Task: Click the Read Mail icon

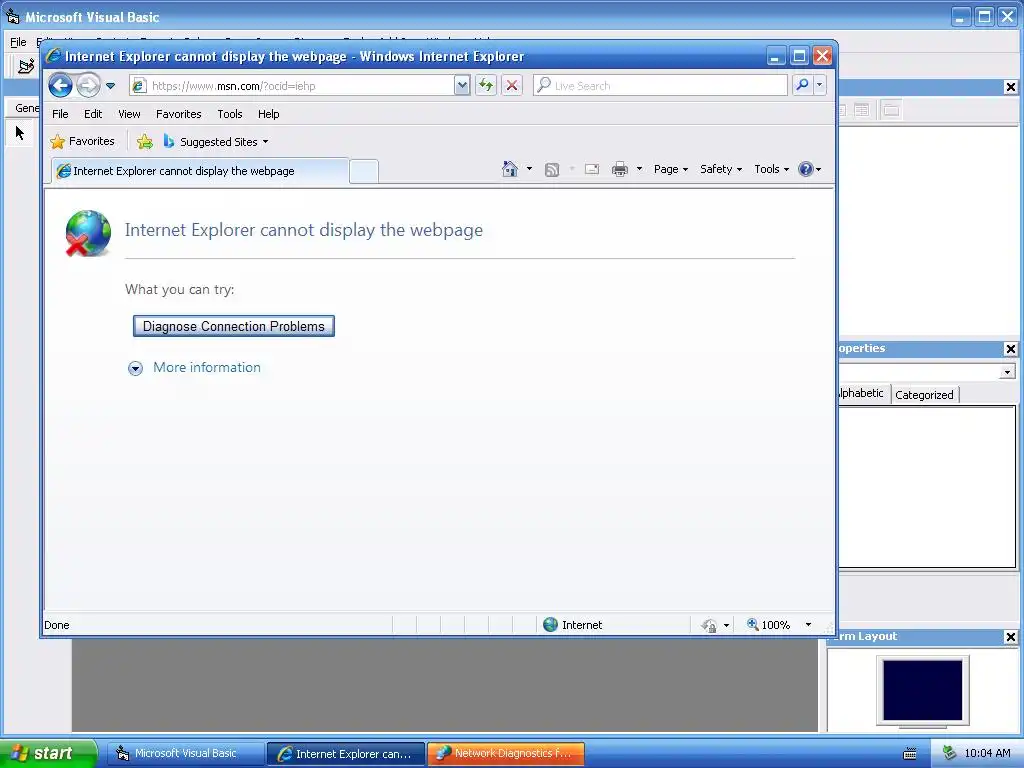Action: coord(592,169)
